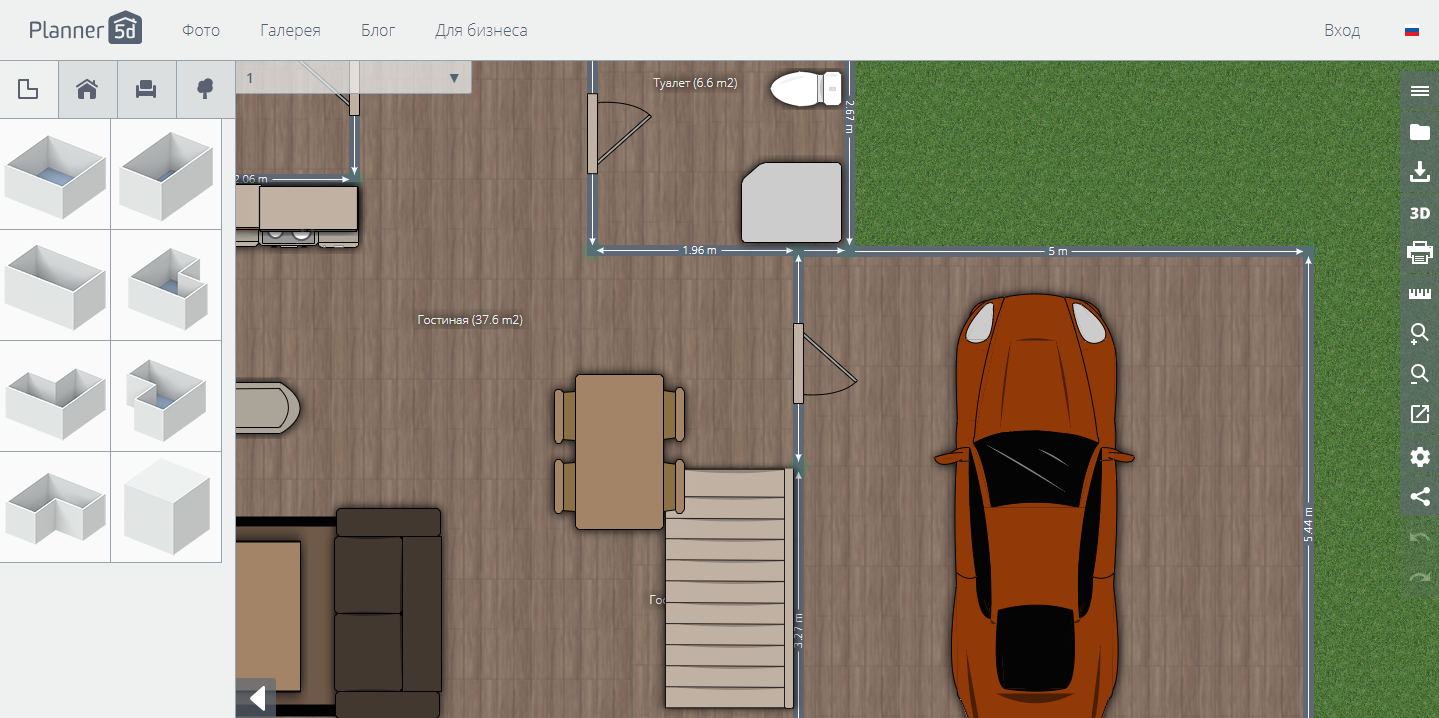Click the Share project icon
Image resolution: width=1439 pixels, height=718 pixels.
point(1419,496)
